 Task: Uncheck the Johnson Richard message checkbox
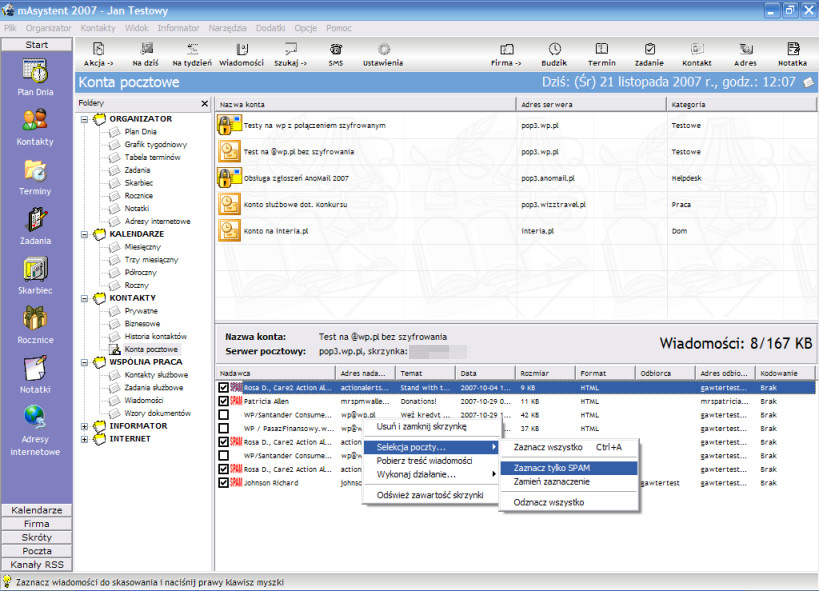pyautogui.click(x=224, y=483)
